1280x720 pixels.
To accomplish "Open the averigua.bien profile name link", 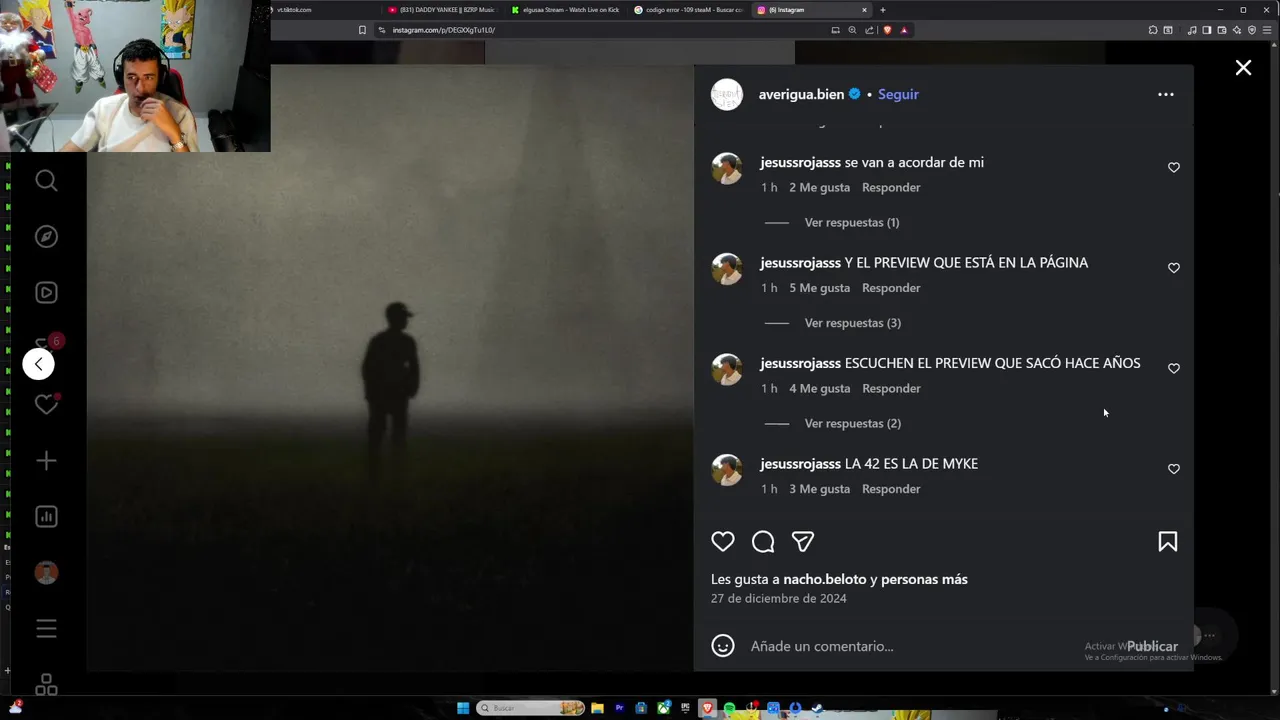I will tap(801, 94).
